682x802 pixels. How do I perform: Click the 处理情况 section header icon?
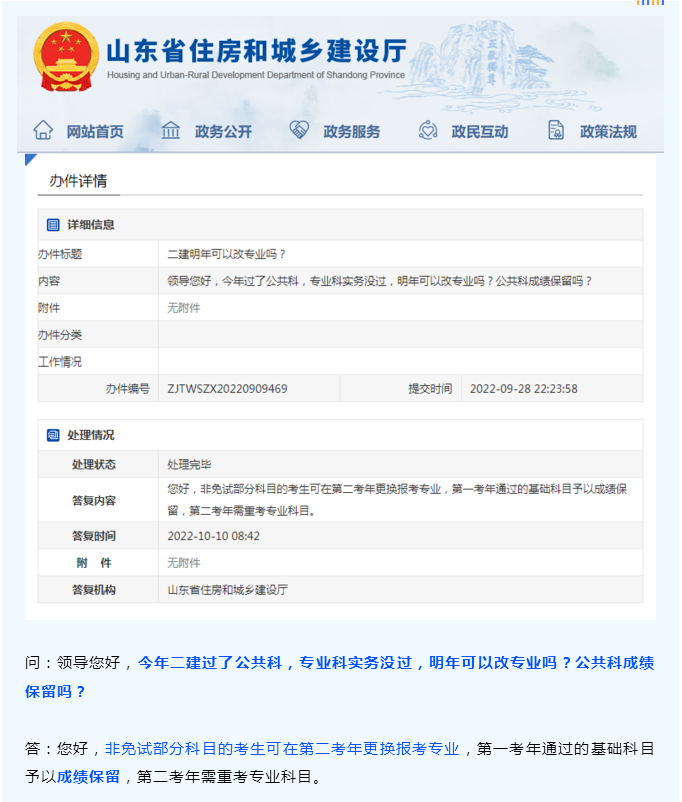[x=53, y=435]
